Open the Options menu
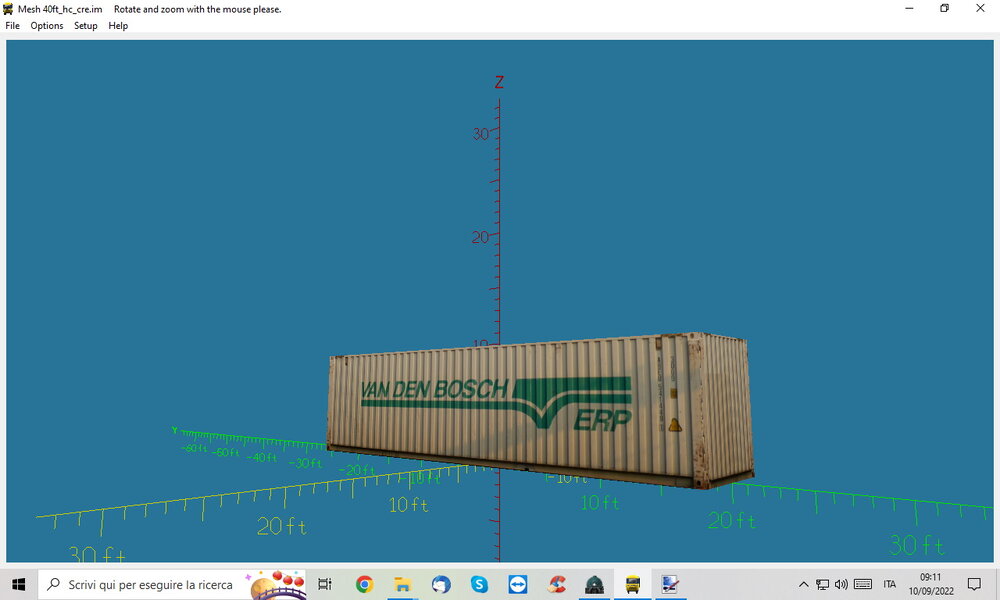Screen dimensions: 1000x600 [x=47, y=26]
